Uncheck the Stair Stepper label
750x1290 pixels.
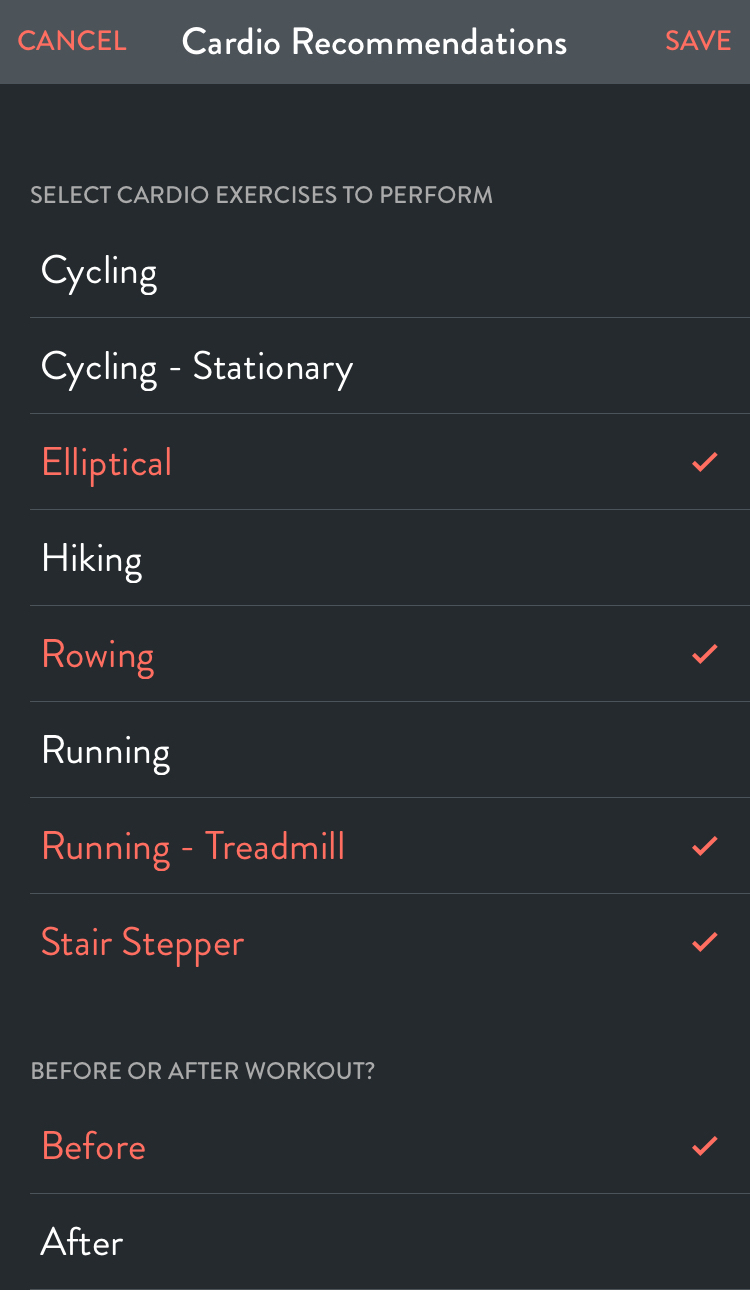click(143, 943)
